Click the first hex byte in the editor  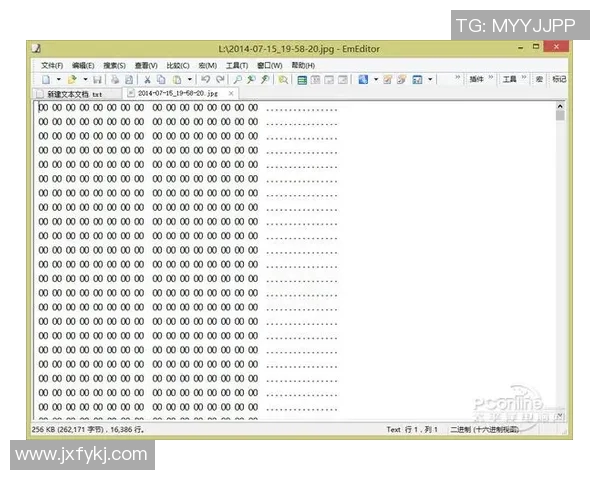tap(43, 107)
